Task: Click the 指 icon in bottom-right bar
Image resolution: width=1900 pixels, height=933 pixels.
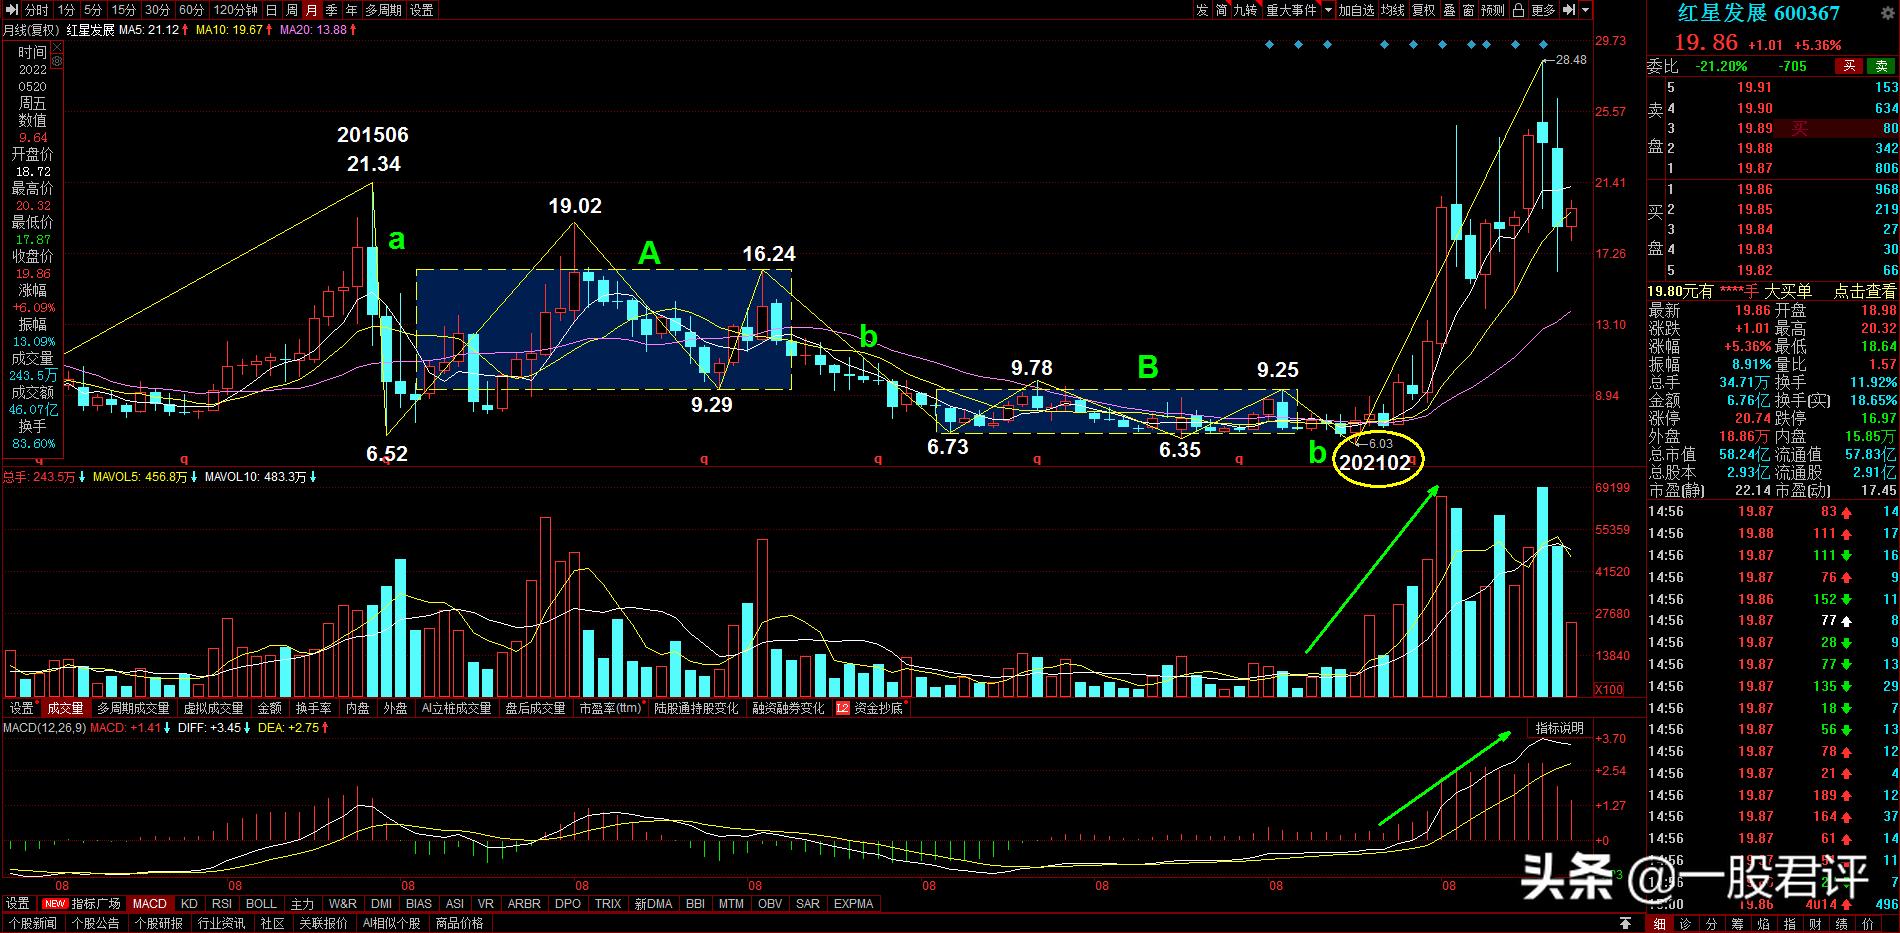Action: click(1789, 923)
